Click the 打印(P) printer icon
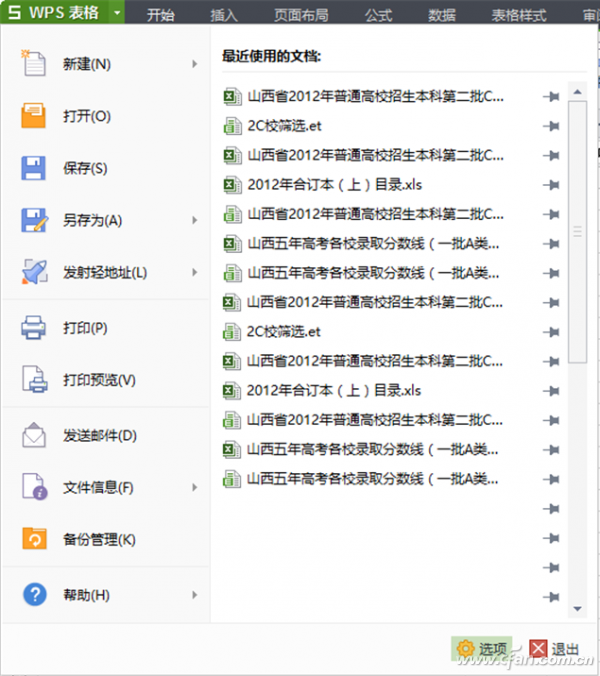The image size is (600, 676). pyautogui.click(x=33, y=328)
